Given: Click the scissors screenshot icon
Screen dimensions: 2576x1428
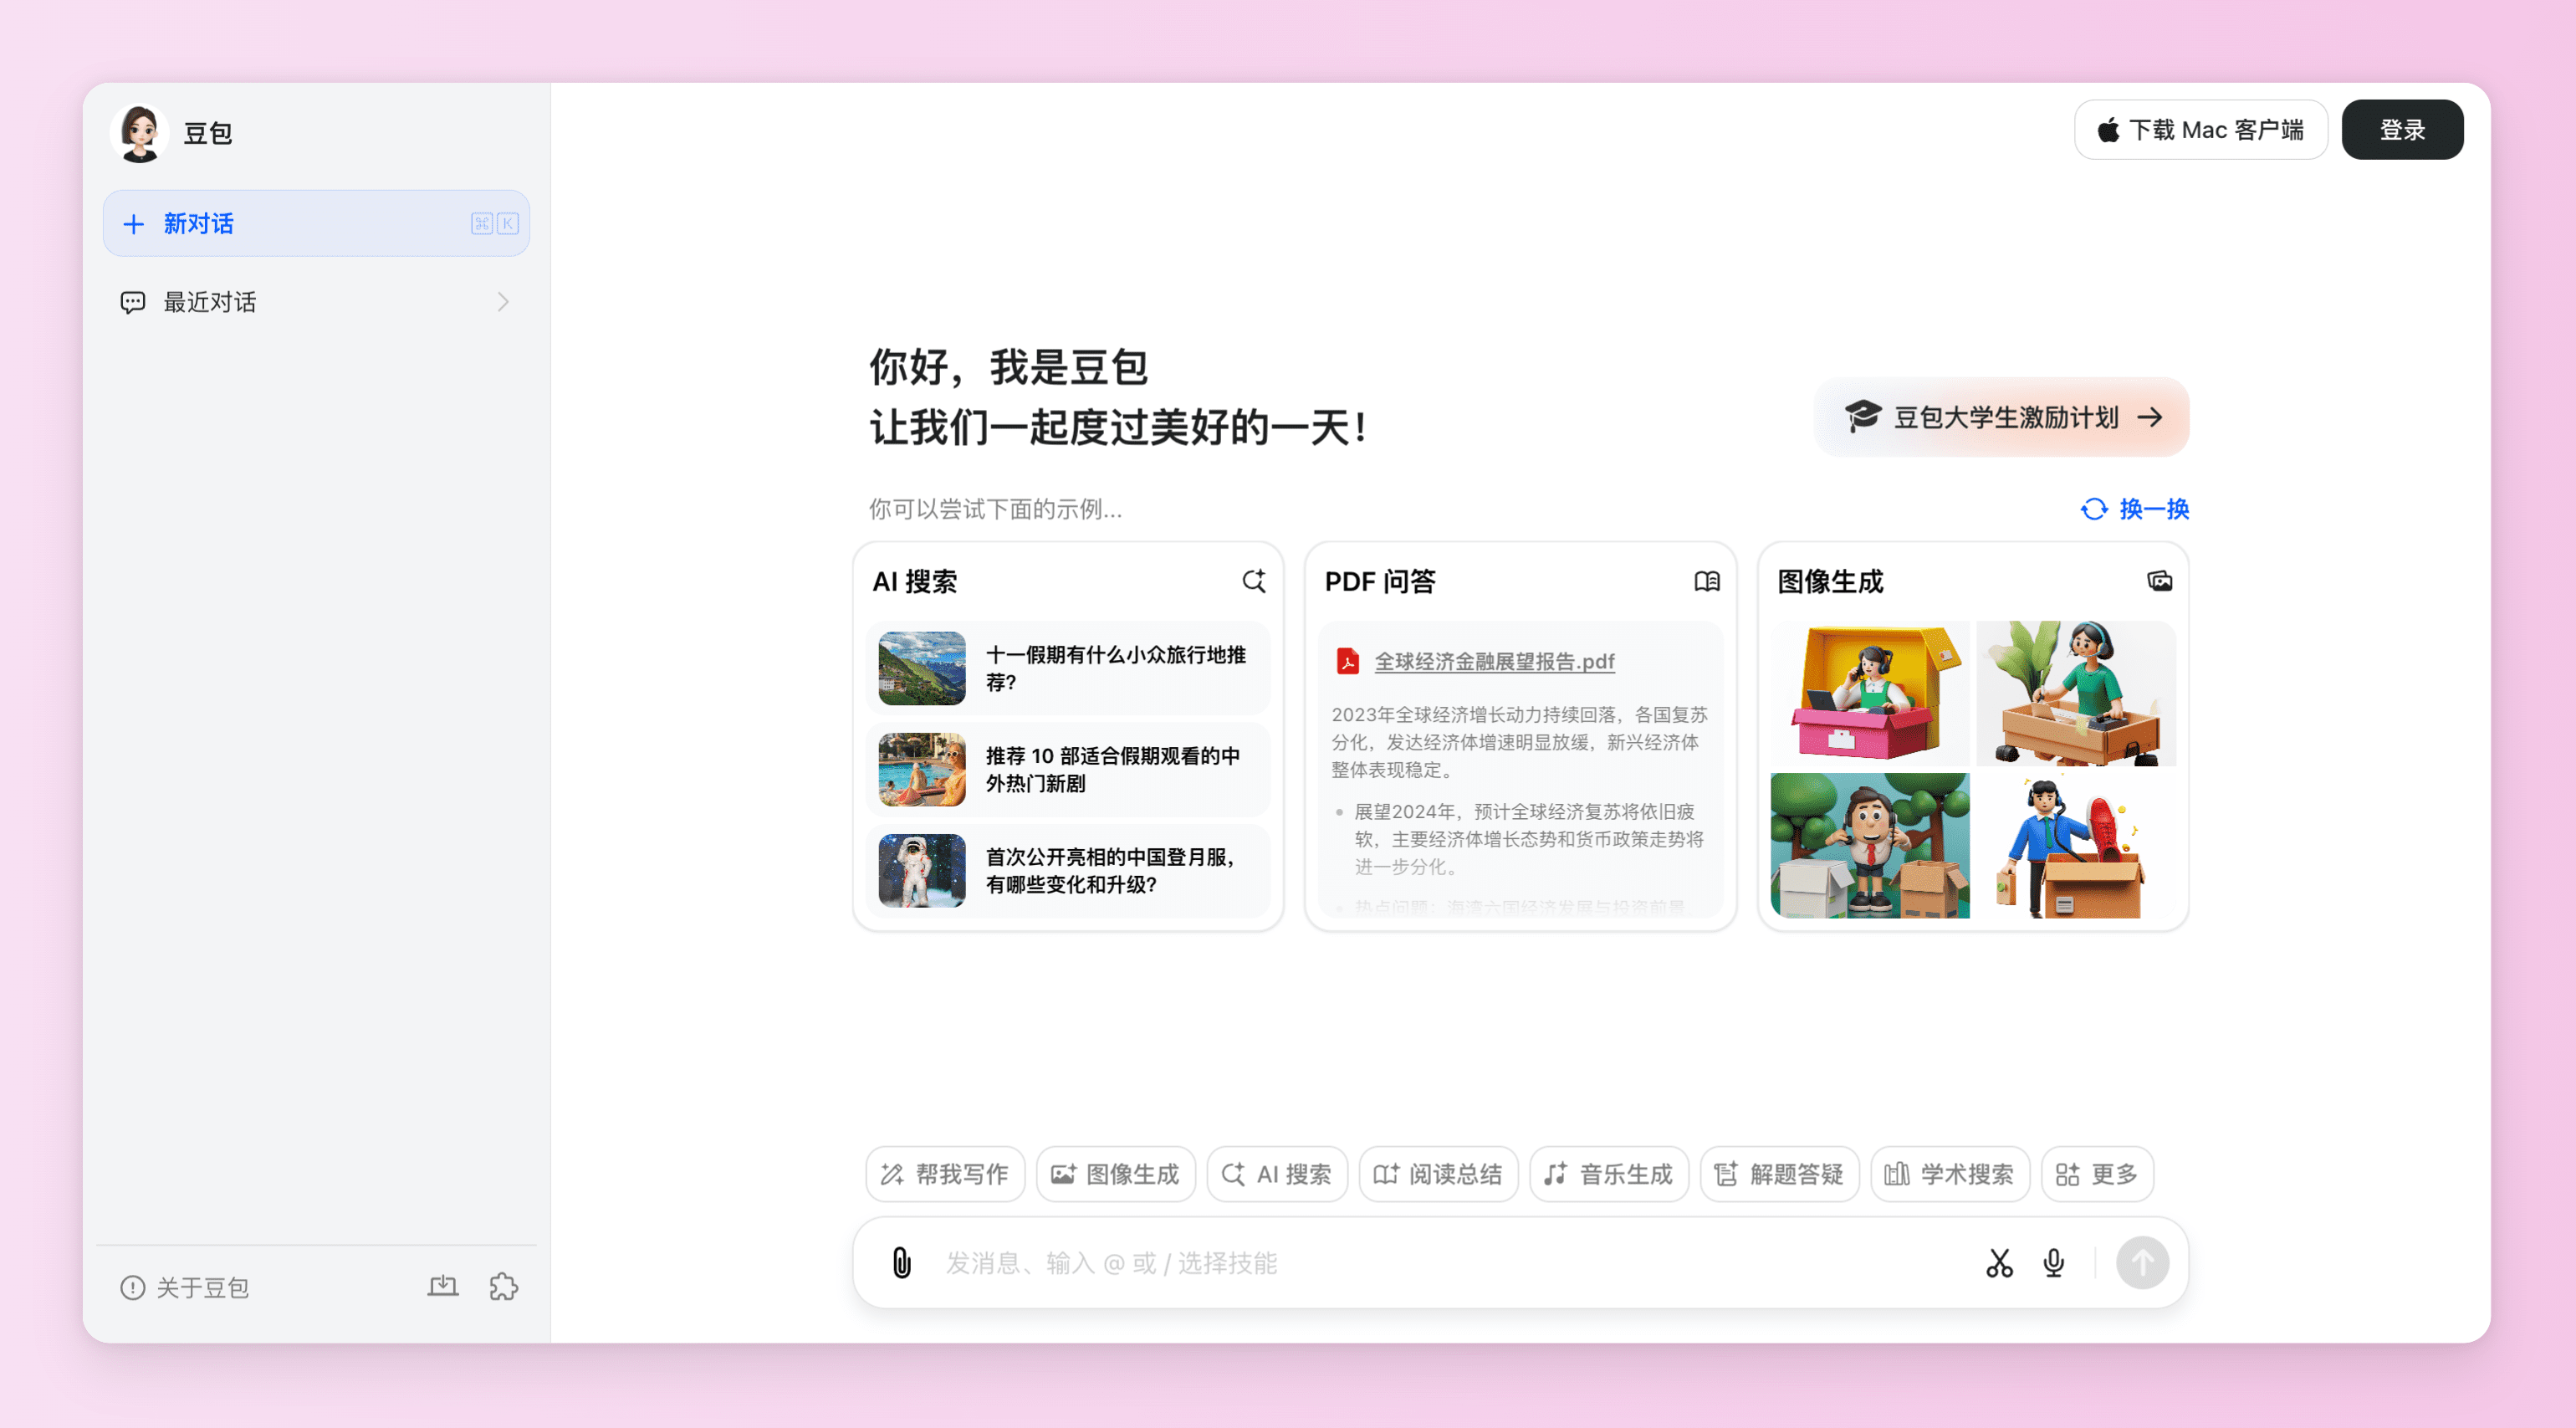Looking at the screenshot, I should point(1999,1263).
